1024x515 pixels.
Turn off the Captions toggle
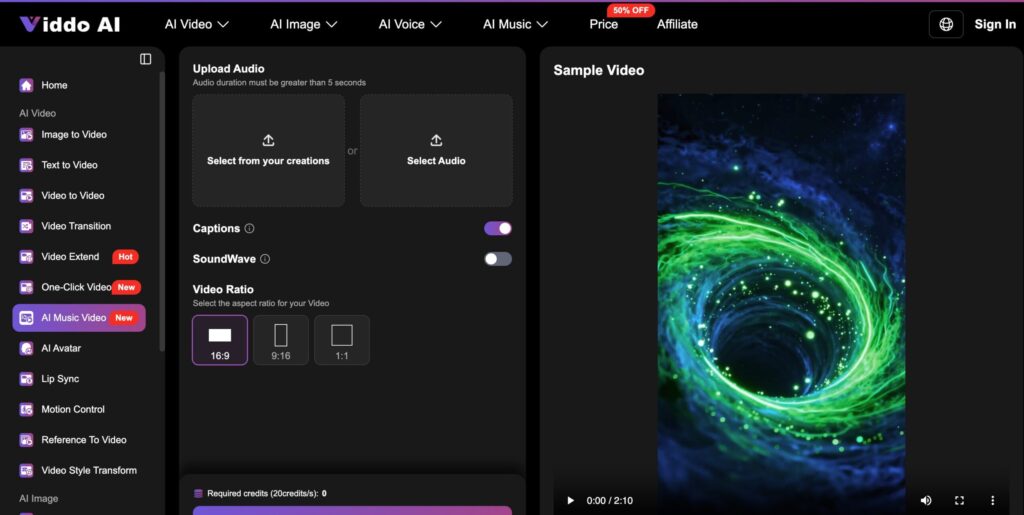tap(498, 228)
